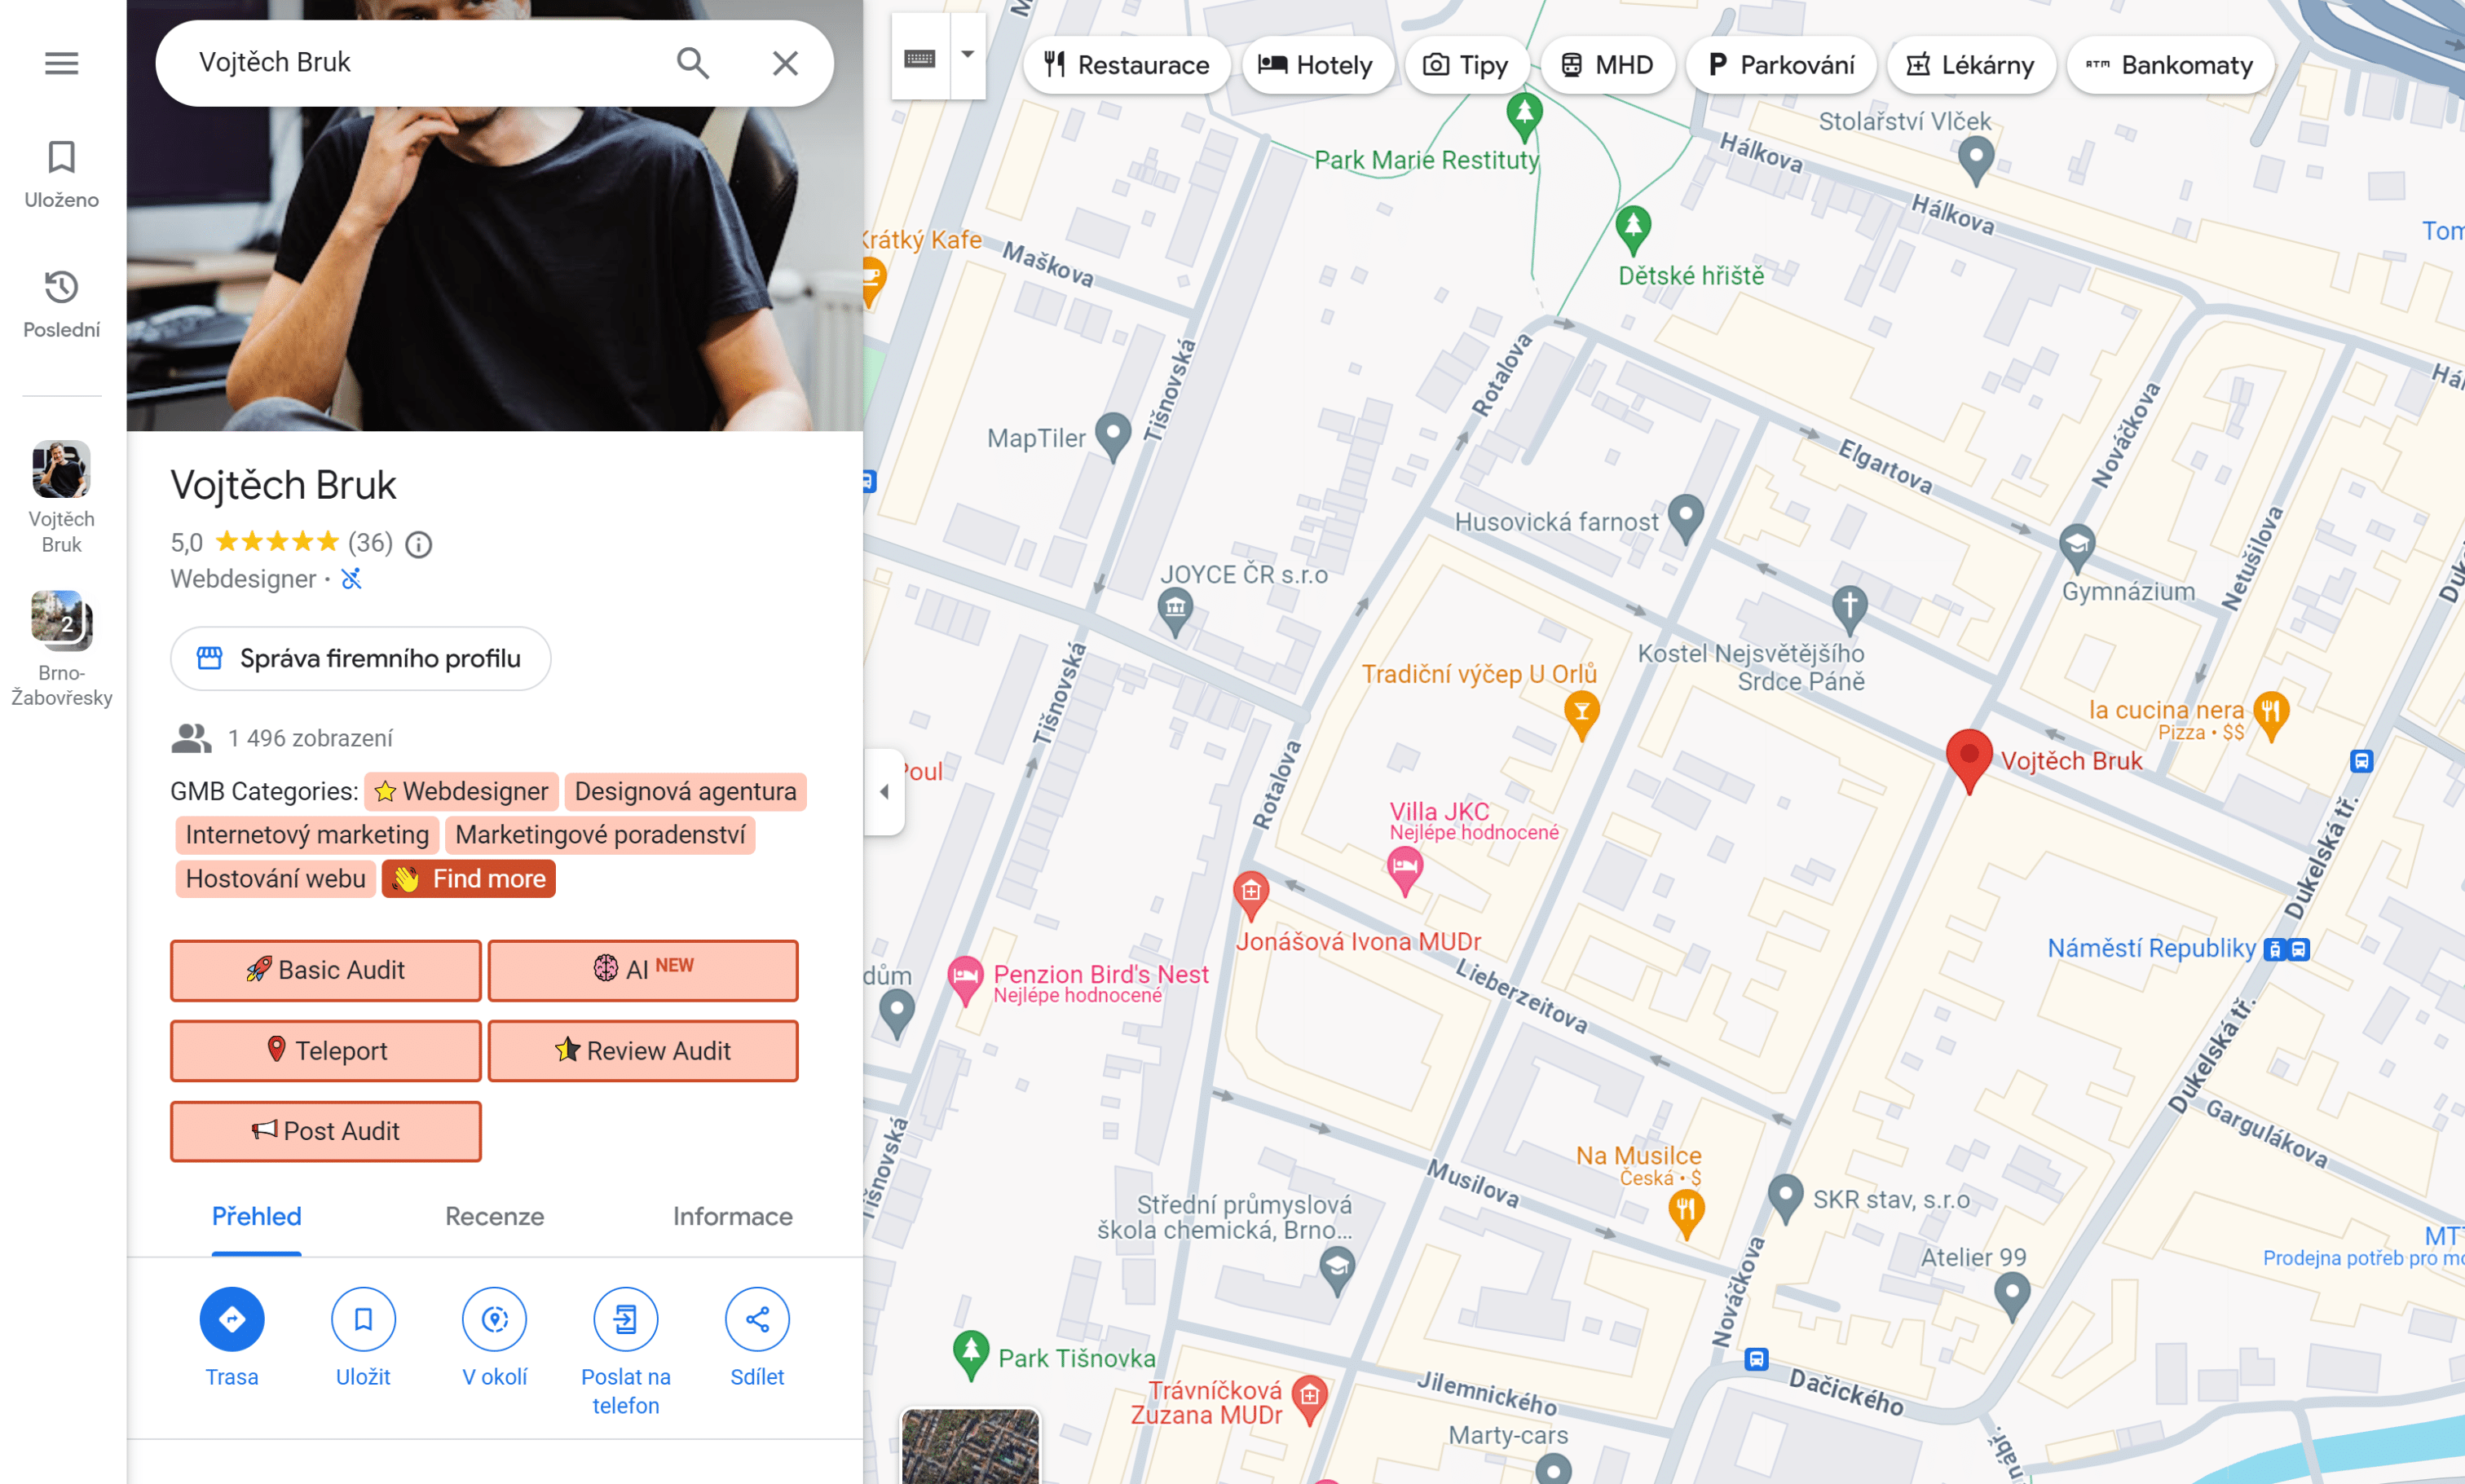Click the Trasa directions icon
This screenshot has width=2465, height=1484.
[x=232, y=1319]
